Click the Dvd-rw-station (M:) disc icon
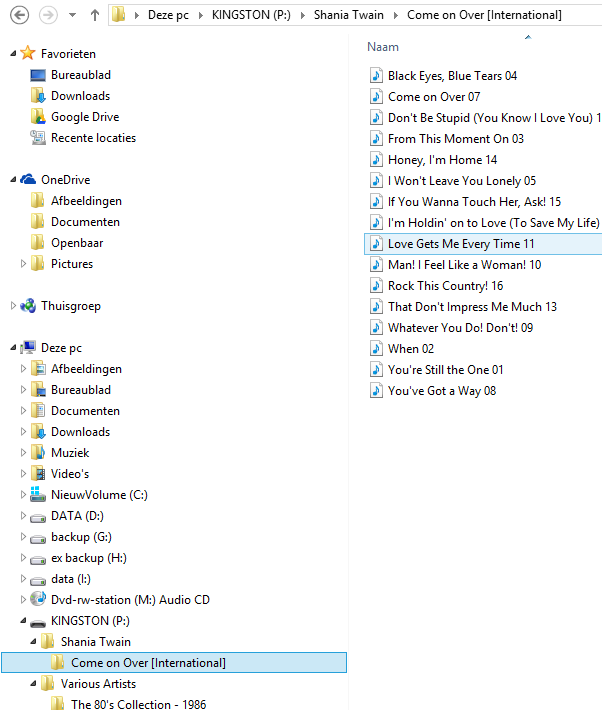This screenshot has width=602, height=710. point(38,599)
